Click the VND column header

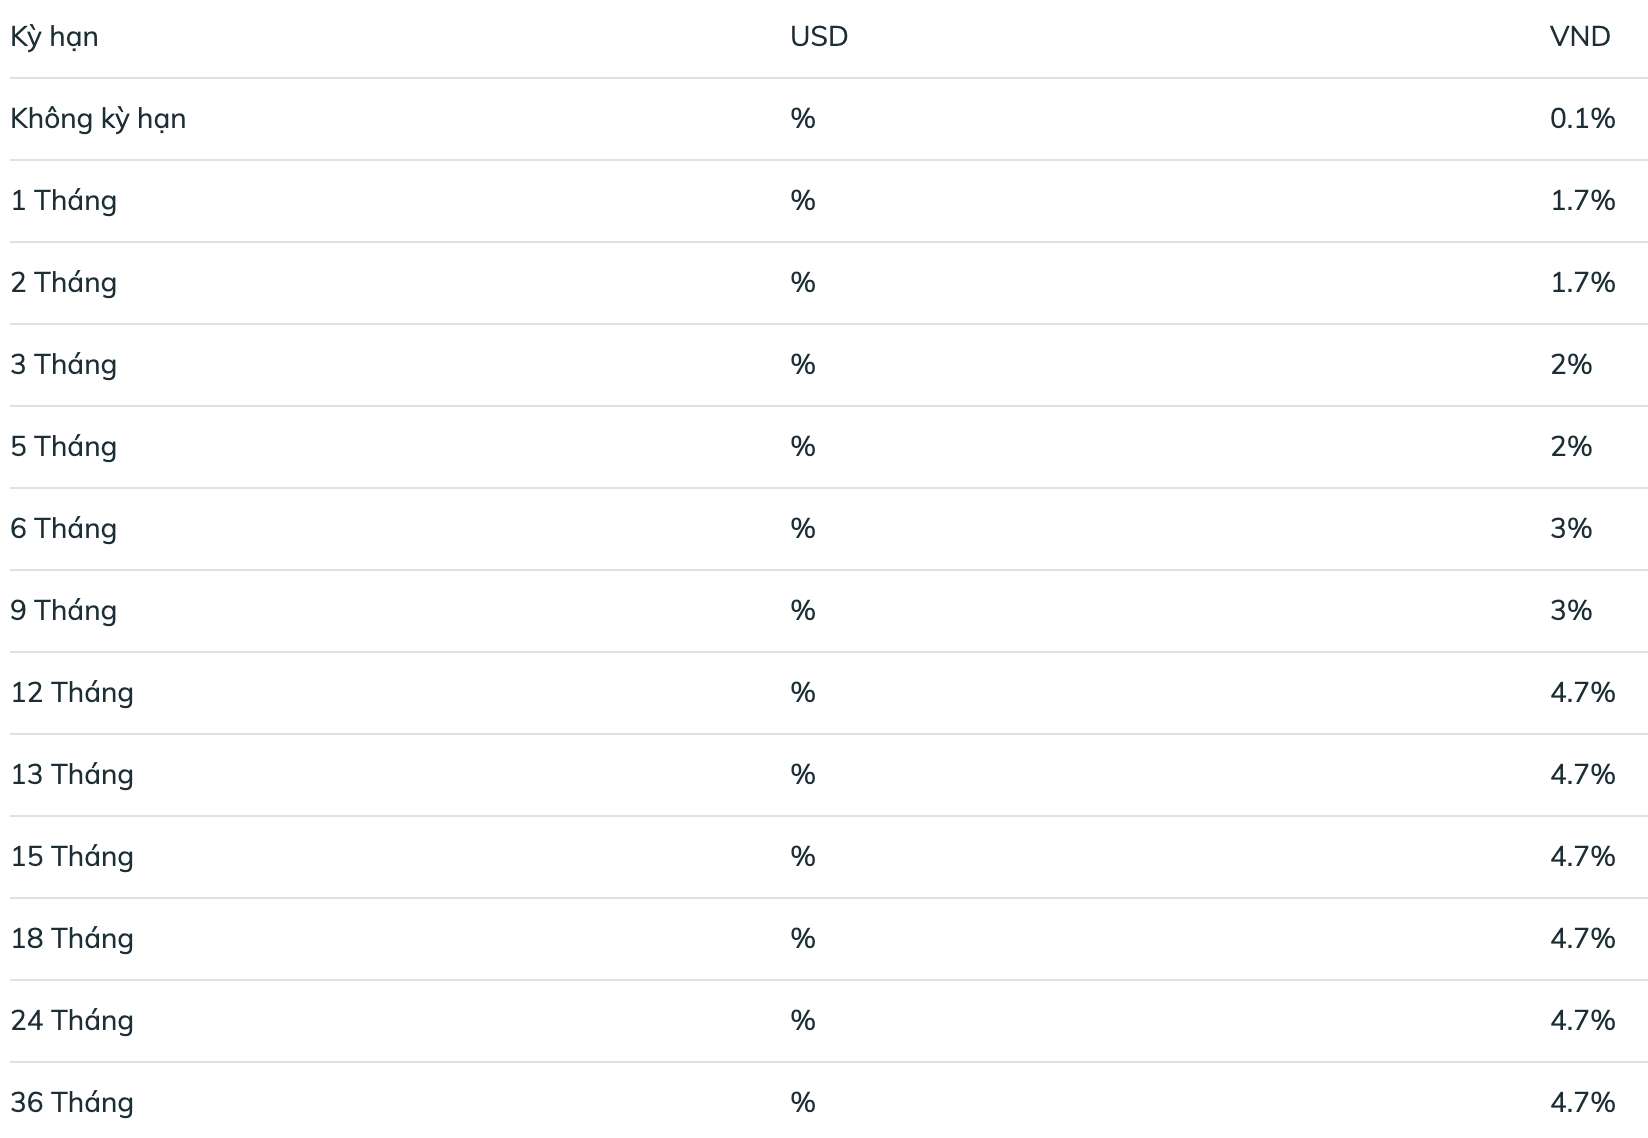click(x=1580, y=37)
